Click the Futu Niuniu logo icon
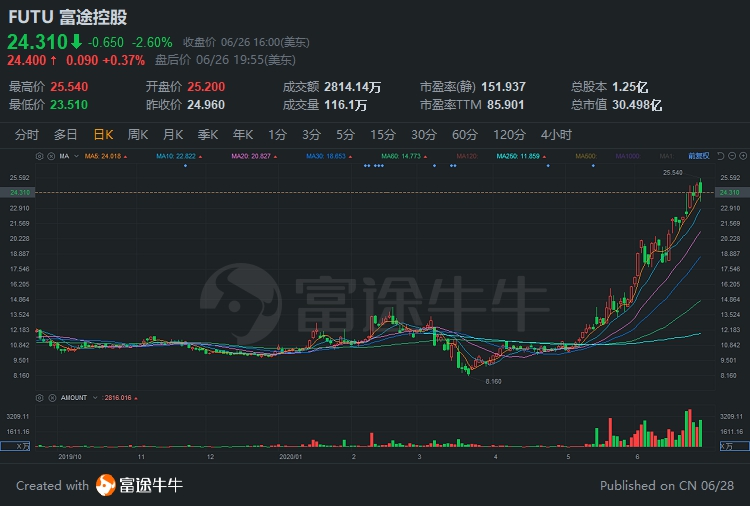 (x=106, y=485)
